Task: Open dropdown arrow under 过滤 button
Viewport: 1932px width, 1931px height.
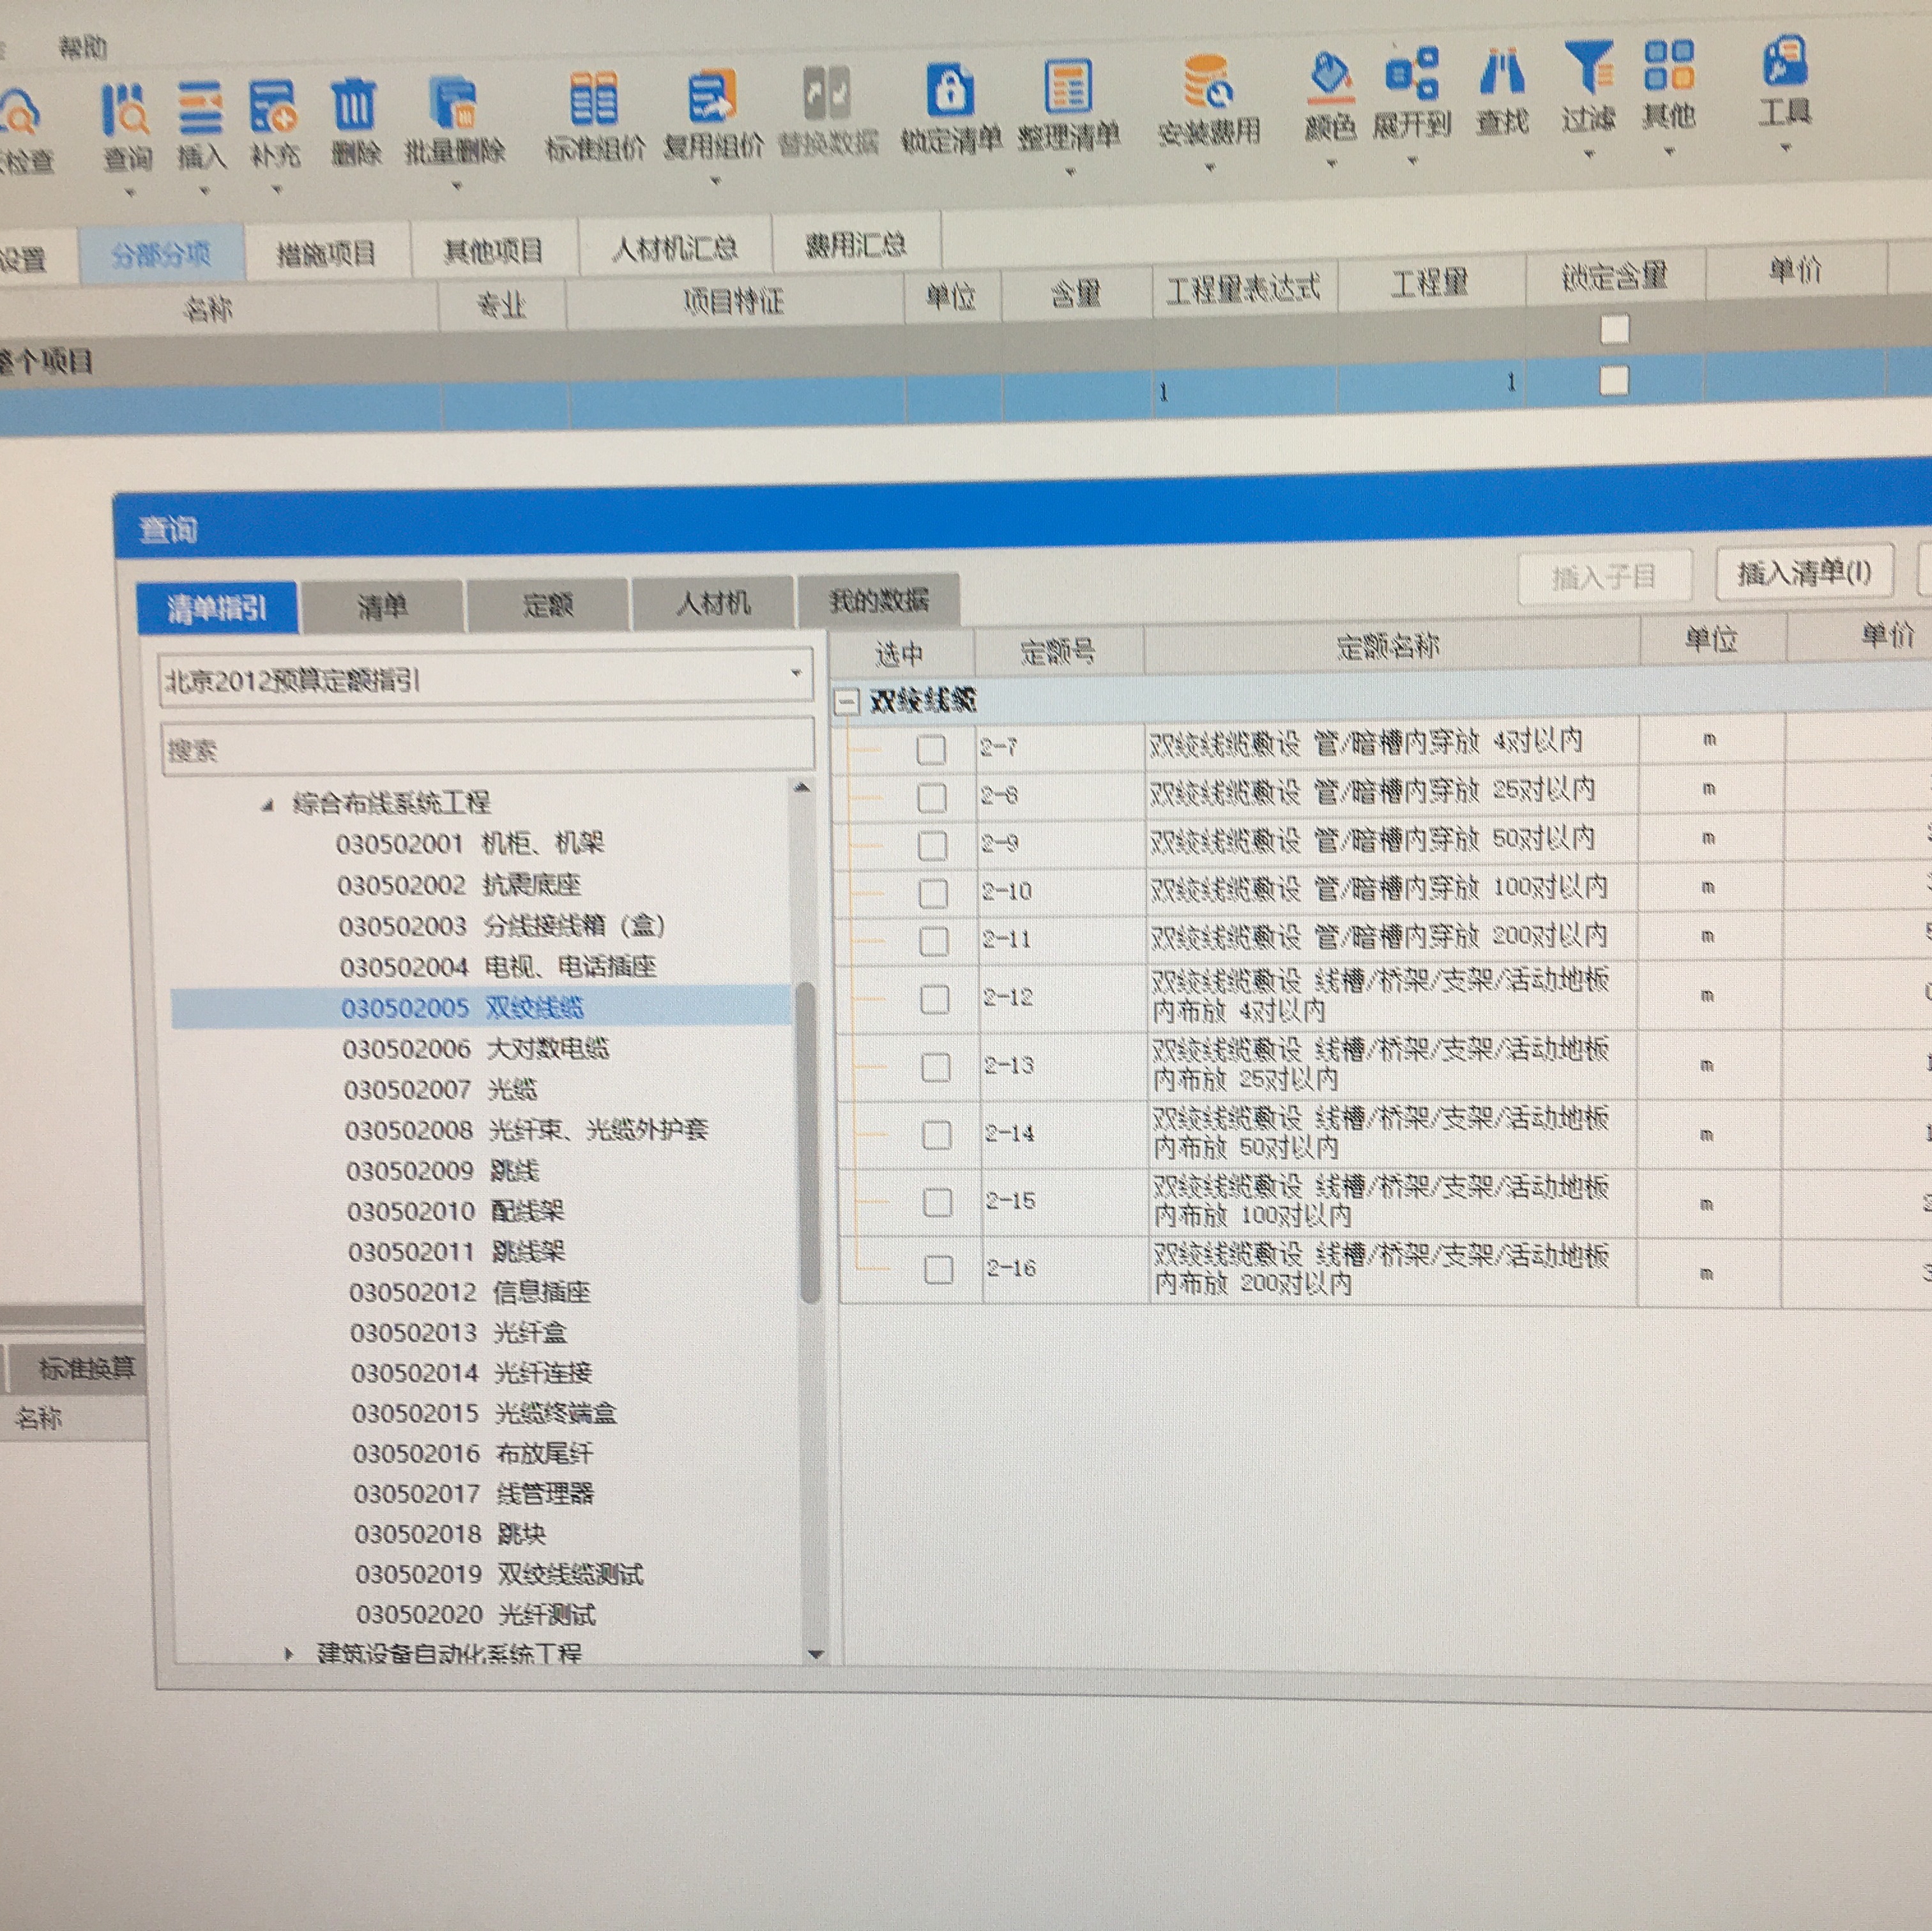Action: pos(1589,154)
